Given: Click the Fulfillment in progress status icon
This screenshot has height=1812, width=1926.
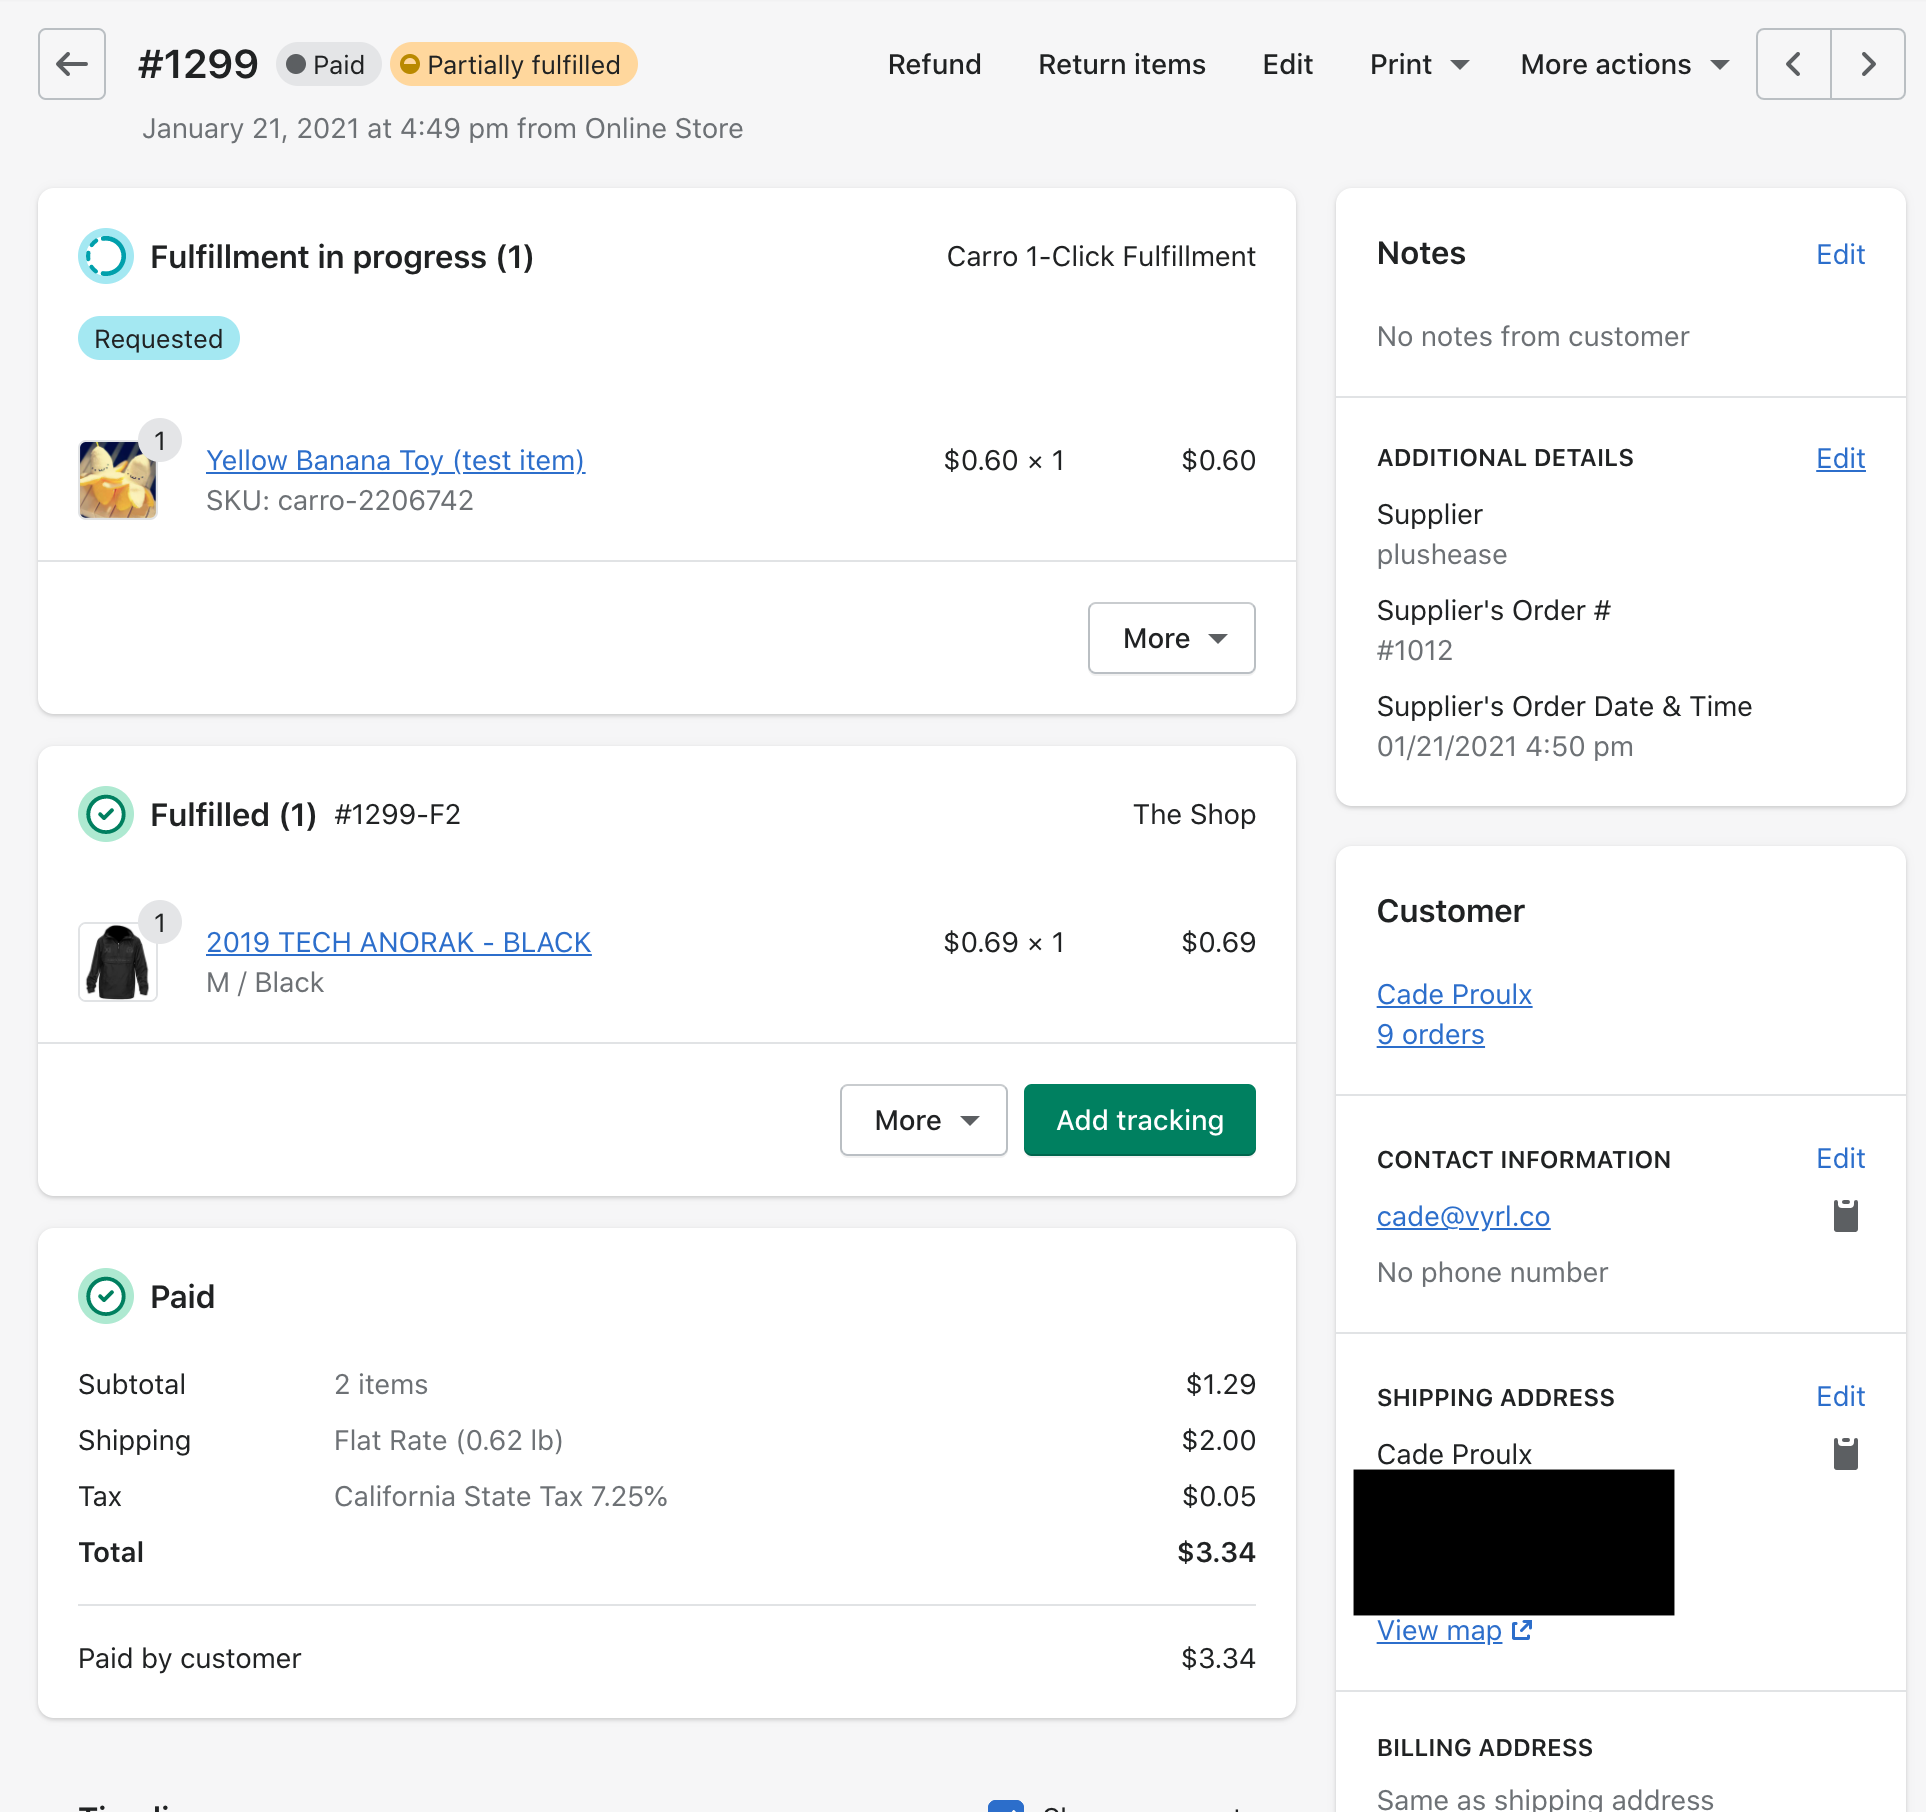Looking at the screenshot, I should (106, 256).
